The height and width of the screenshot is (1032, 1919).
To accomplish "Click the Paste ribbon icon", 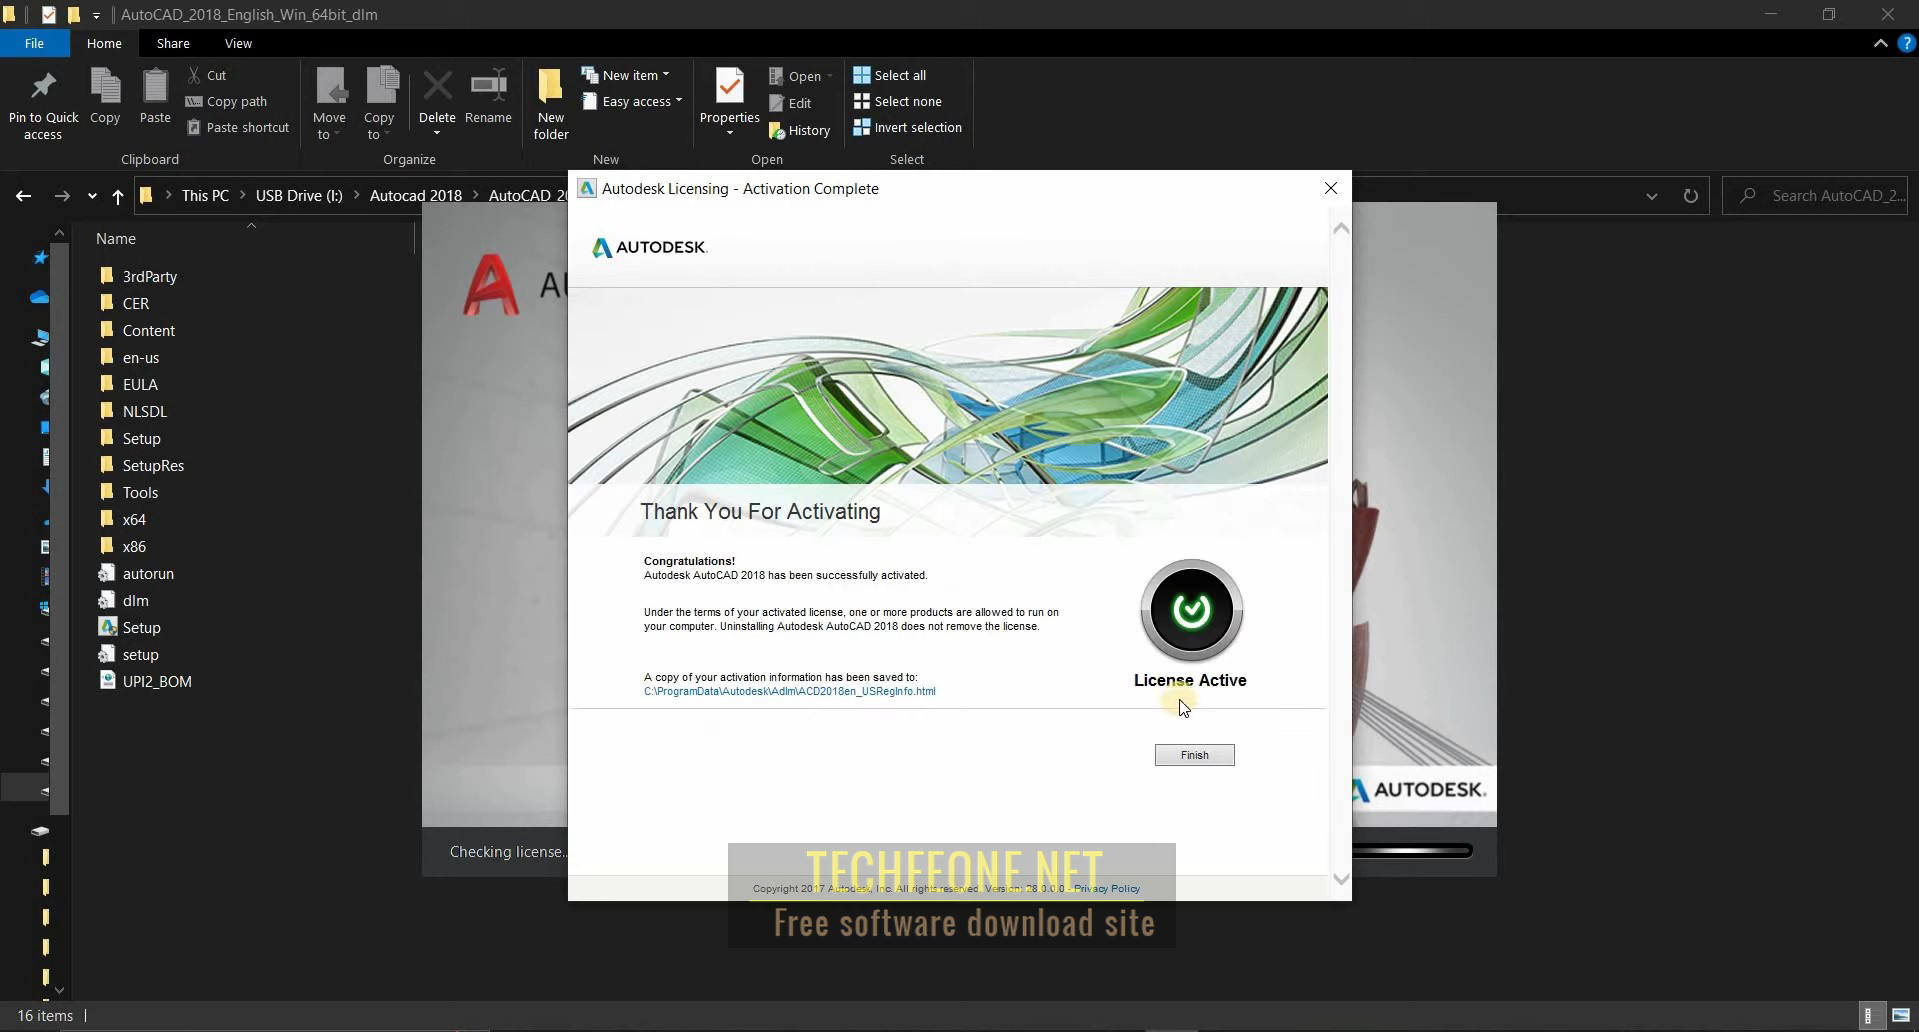I will click(x=155, y=97).
